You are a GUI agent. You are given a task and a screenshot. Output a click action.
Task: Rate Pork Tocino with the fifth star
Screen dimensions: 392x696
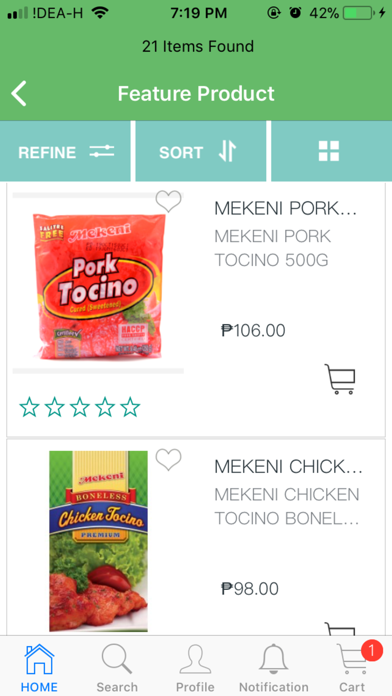coord(131,407)
